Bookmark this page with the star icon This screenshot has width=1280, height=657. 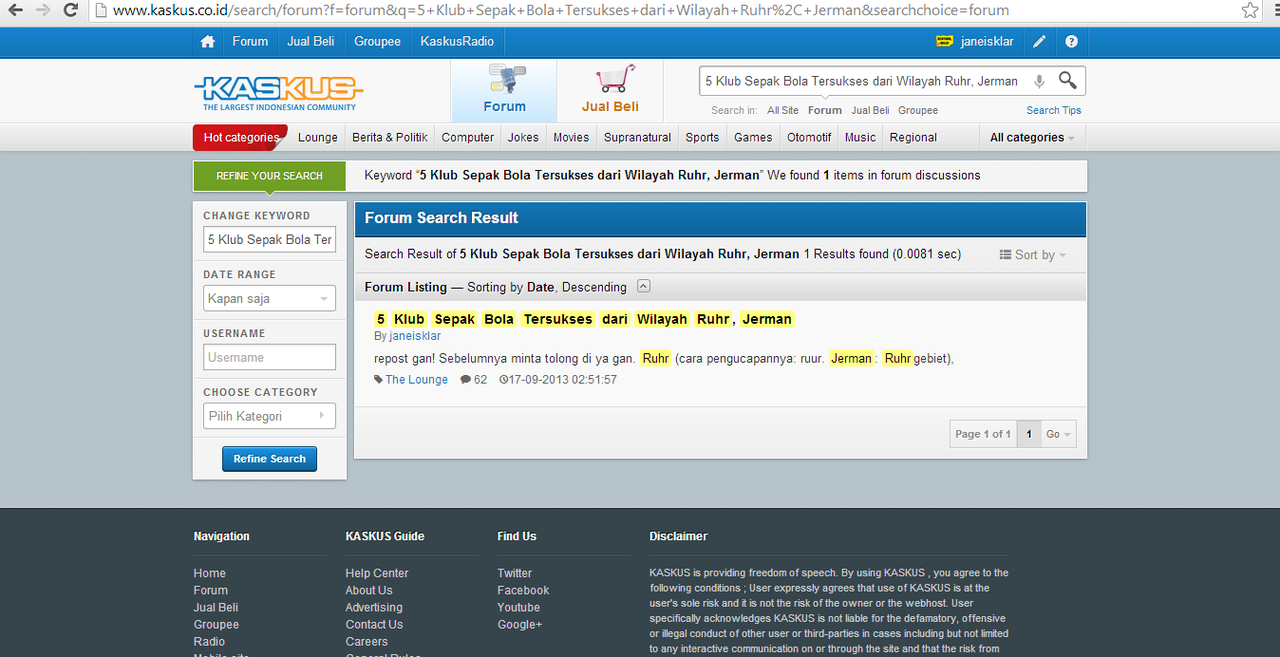click(1250, 10)
